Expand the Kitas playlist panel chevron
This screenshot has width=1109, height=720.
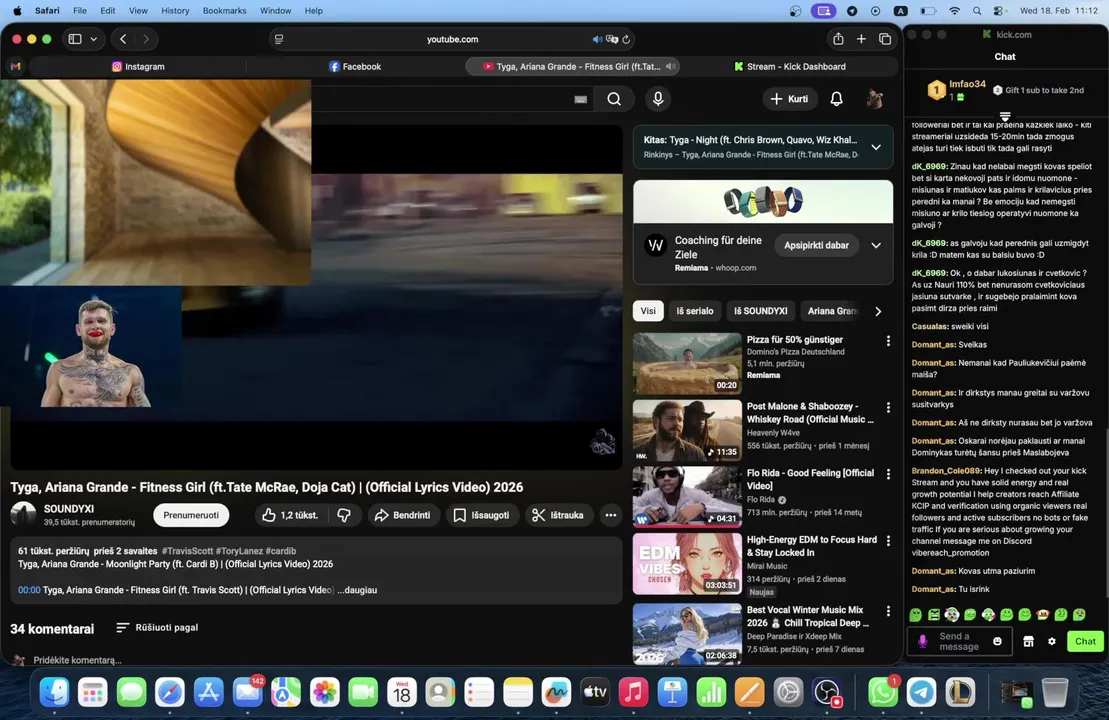point(876,147)
